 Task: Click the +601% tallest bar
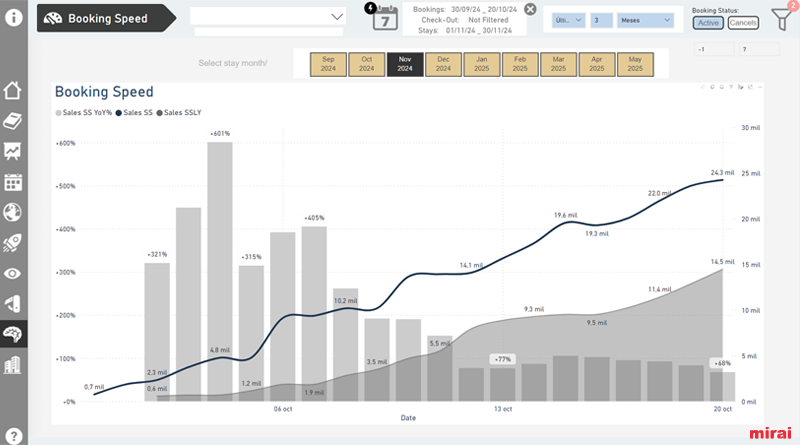(x=220, y=271)
